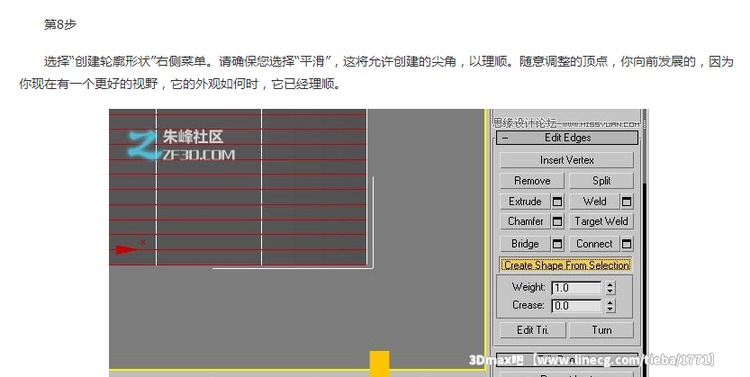The height and width of the screenshot is (377, 750).
Task: Click the Weight spinner arrows
Action: click(x=610, y=288)
